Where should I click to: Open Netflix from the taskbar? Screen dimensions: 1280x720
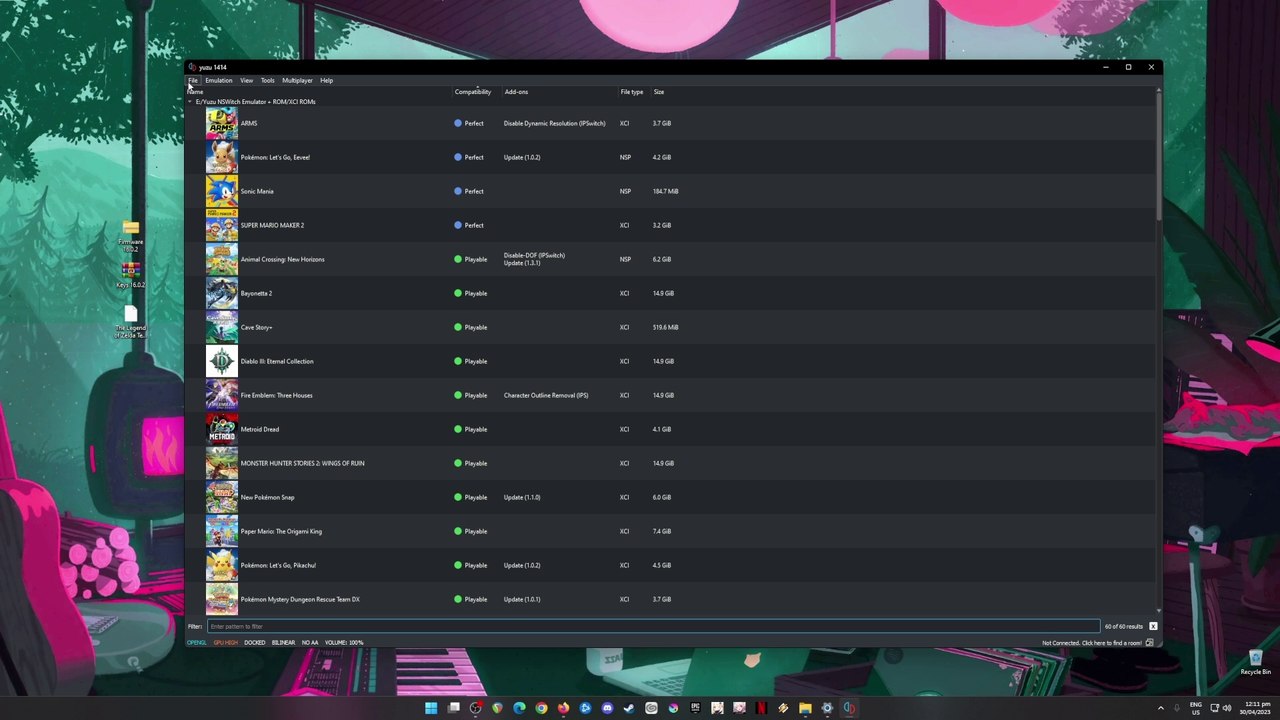pyautogui.click(x=761, y=708)
